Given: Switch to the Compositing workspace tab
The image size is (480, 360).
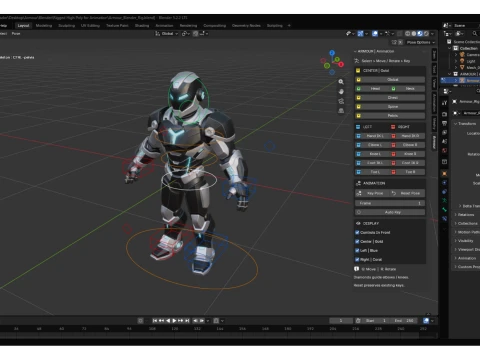Looking at the screenshot, I should 215,26.
